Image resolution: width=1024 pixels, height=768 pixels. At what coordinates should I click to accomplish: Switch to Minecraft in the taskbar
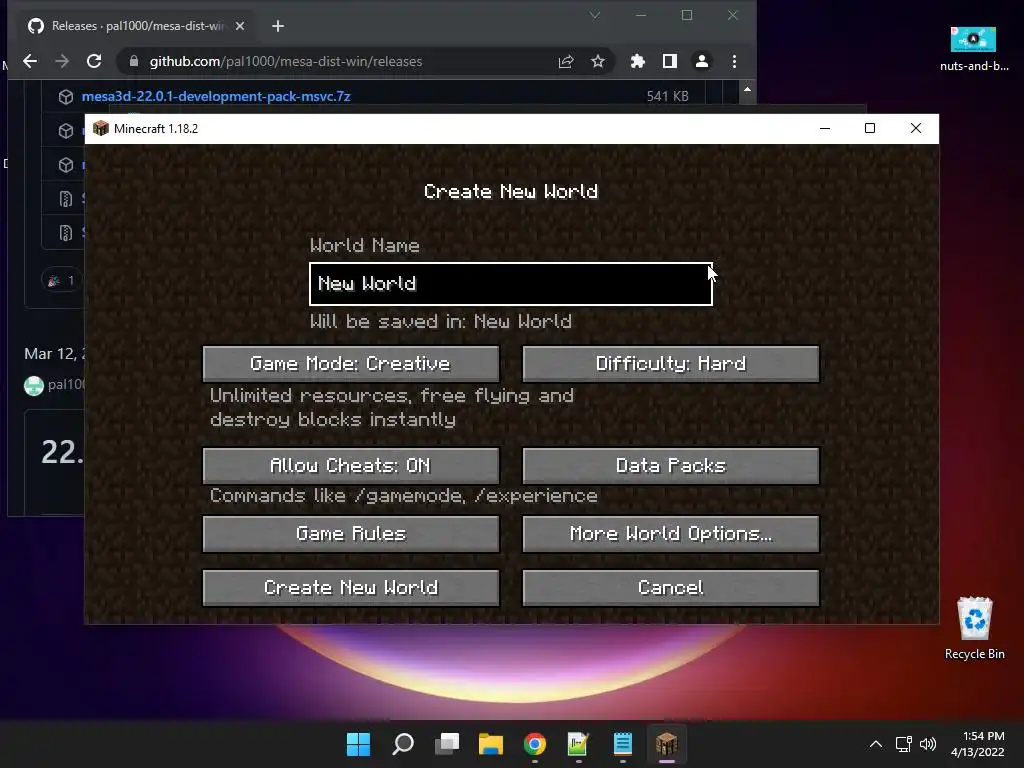[667, 744]
